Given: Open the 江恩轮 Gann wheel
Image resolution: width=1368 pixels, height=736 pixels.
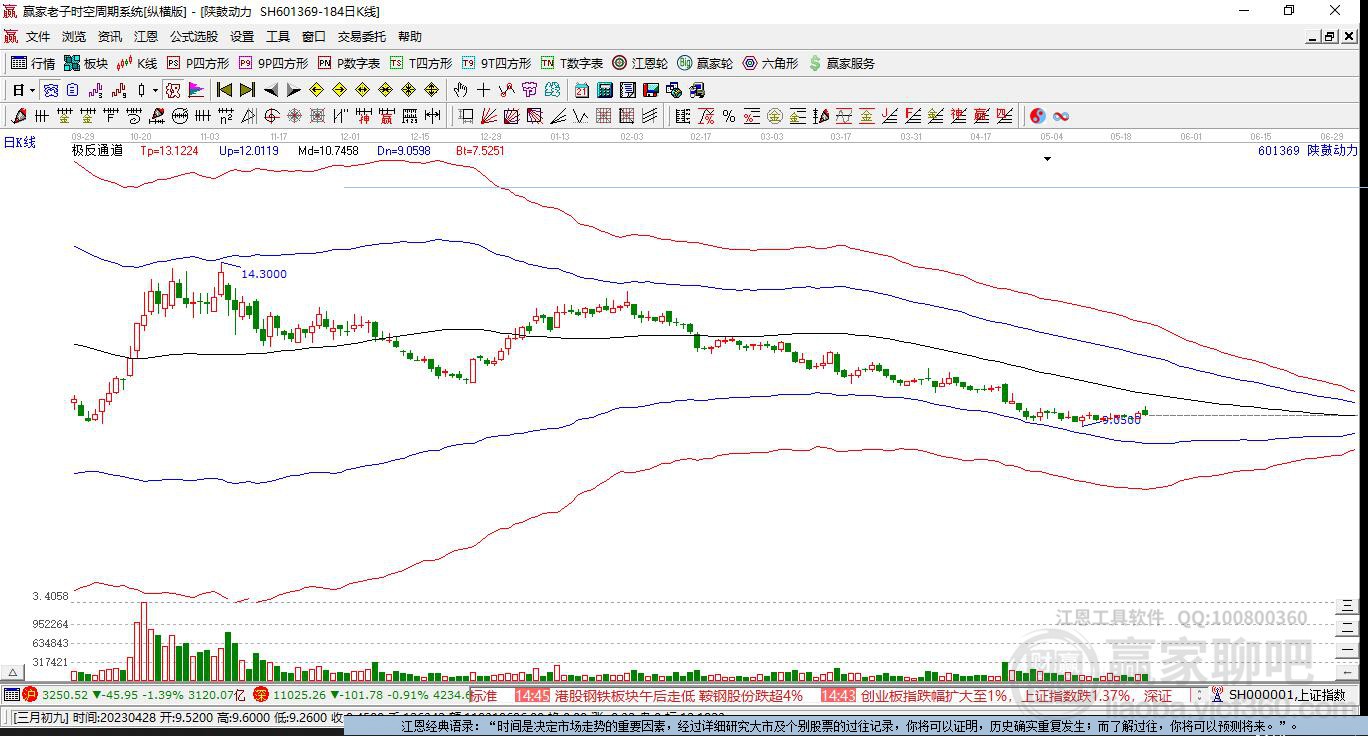Looking at the screenshot, I should pos(640,63).
